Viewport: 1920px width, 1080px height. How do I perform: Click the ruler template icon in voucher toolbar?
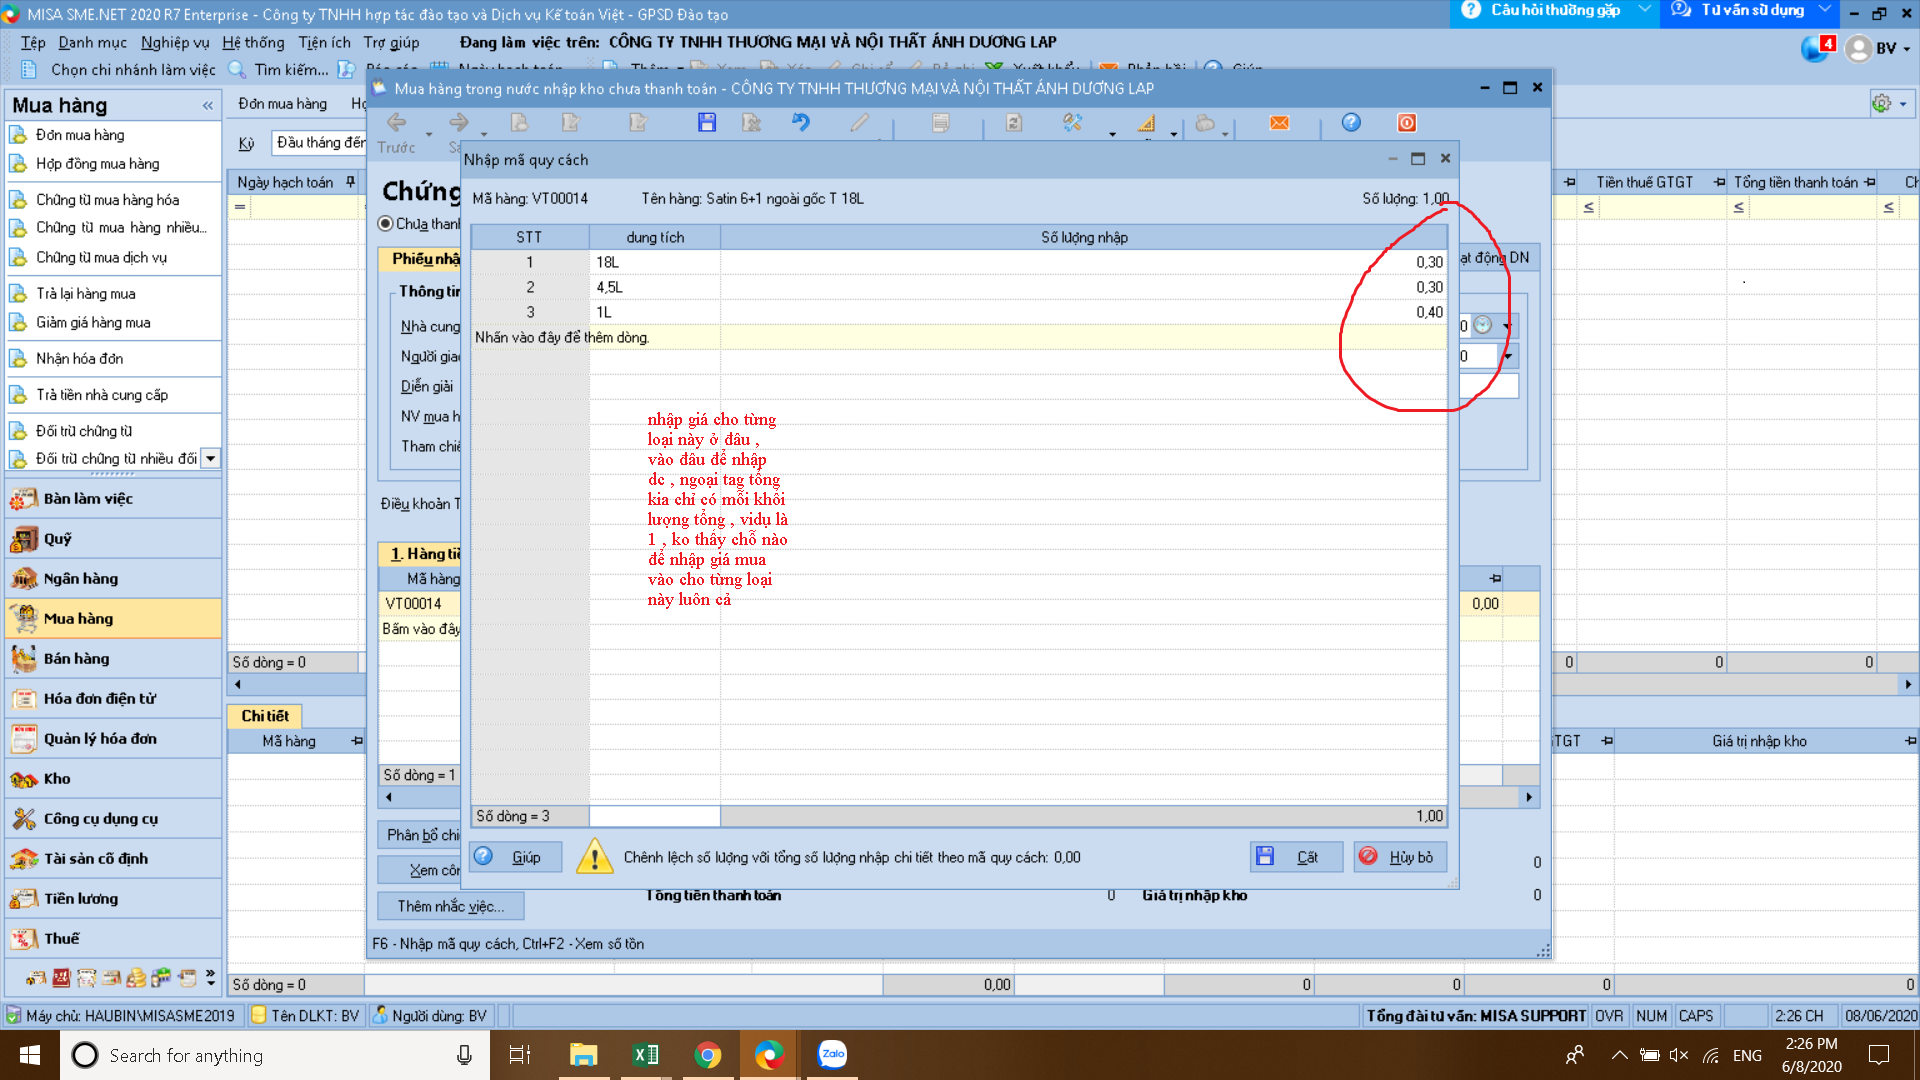pyautogui.click(x=1147, y=123)
